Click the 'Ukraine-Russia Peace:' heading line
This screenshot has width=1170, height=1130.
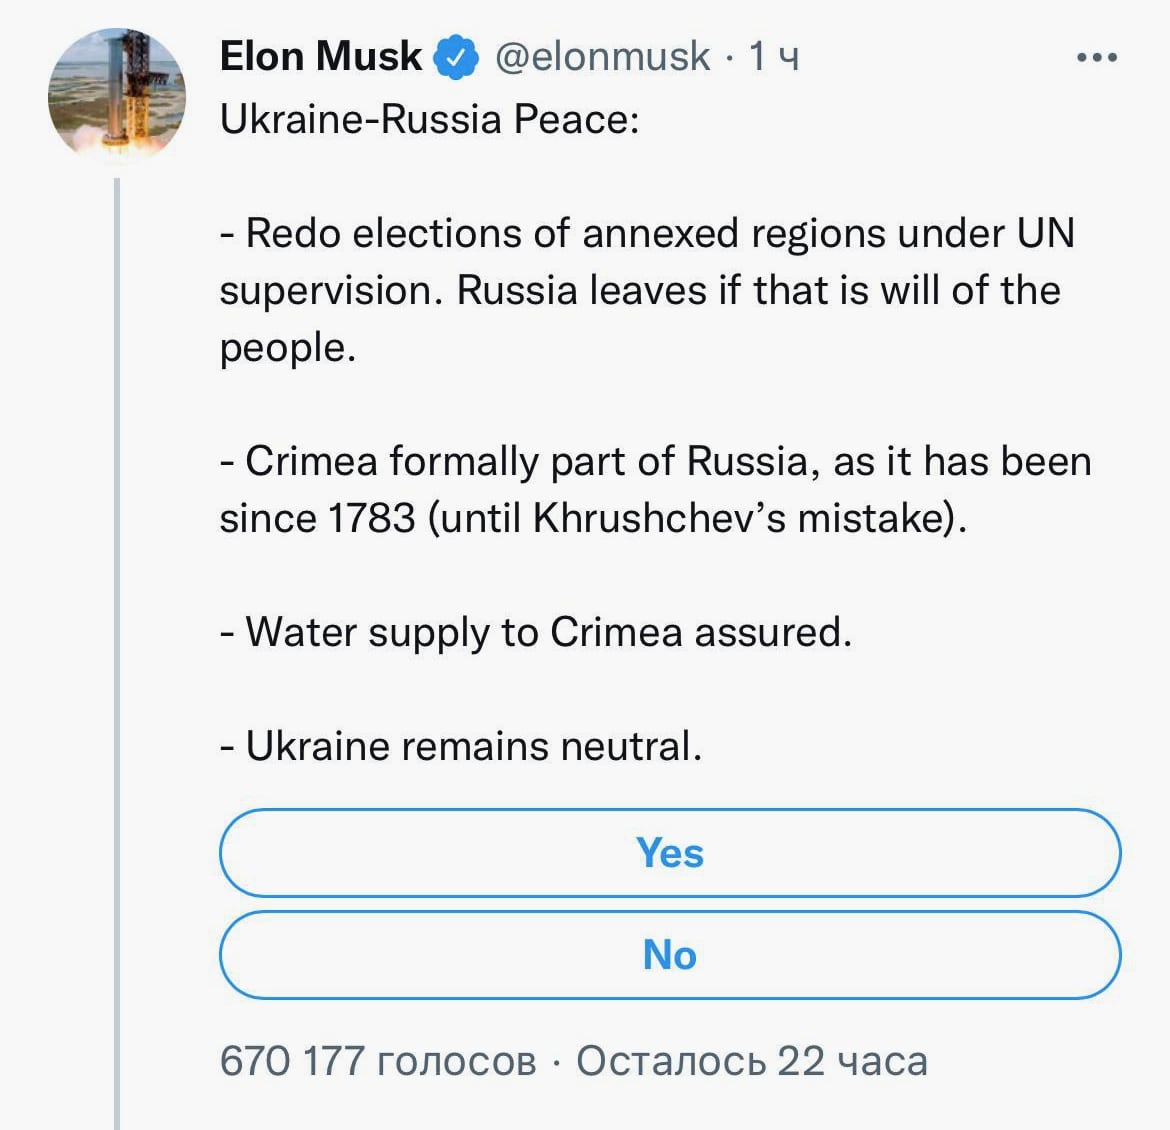click(x=429, y=120)
